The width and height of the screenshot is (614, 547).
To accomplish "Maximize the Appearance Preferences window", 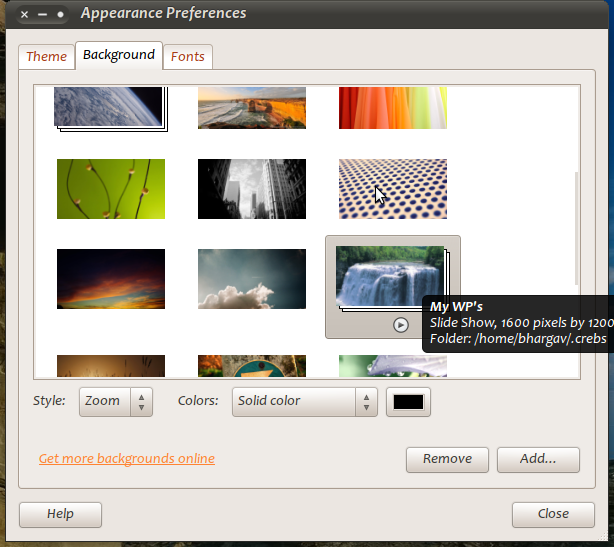I will click(60, 14).
